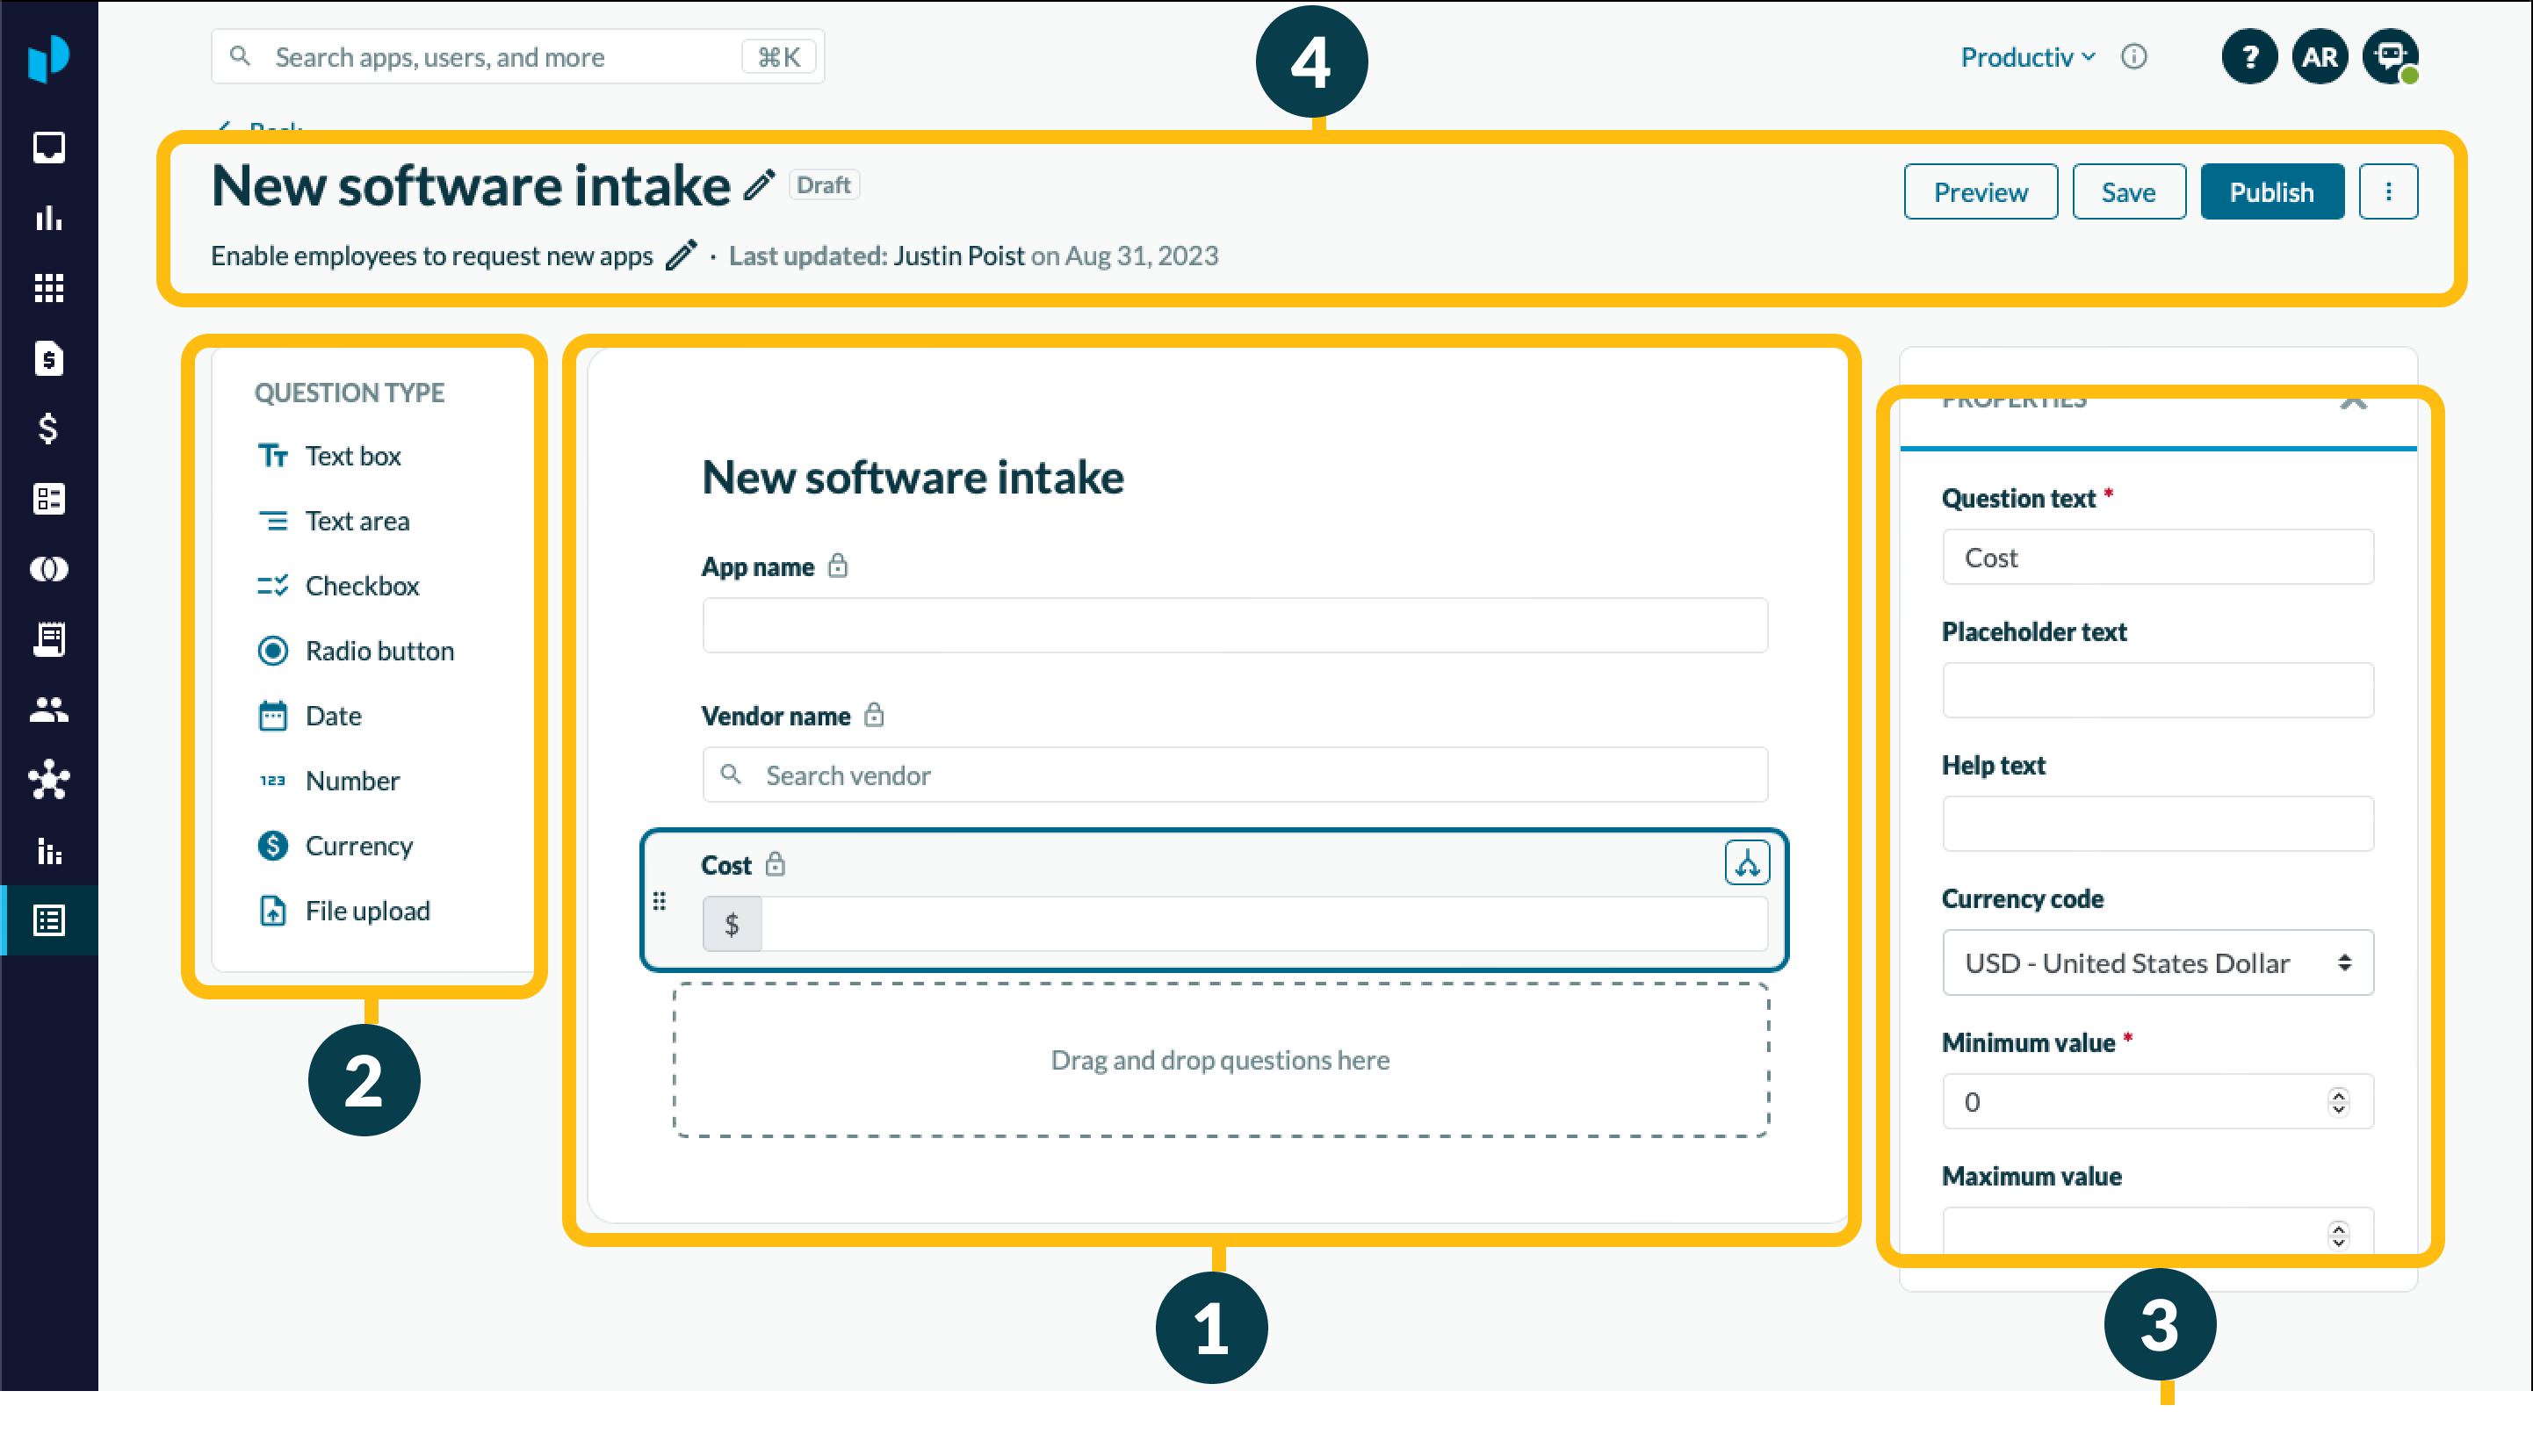Open the conditional logic icon on the Cost question

[1746, 863]
